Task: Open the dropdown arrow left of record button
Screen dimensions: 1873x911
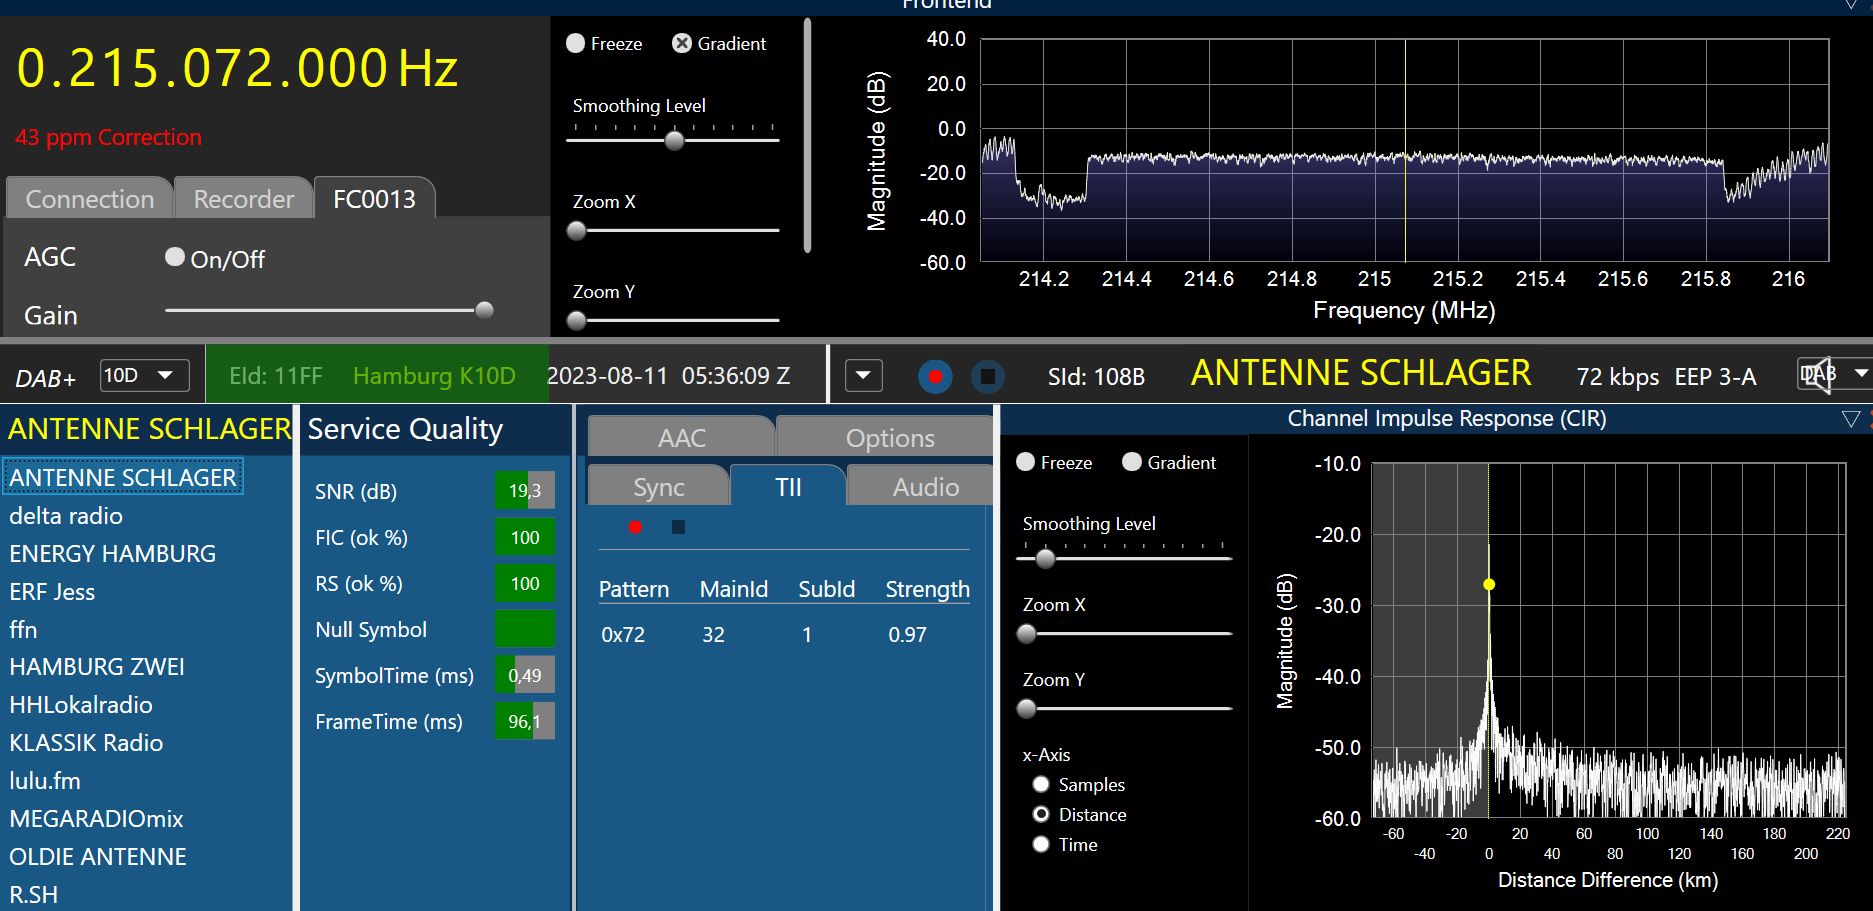Action: tap(863, 376)
